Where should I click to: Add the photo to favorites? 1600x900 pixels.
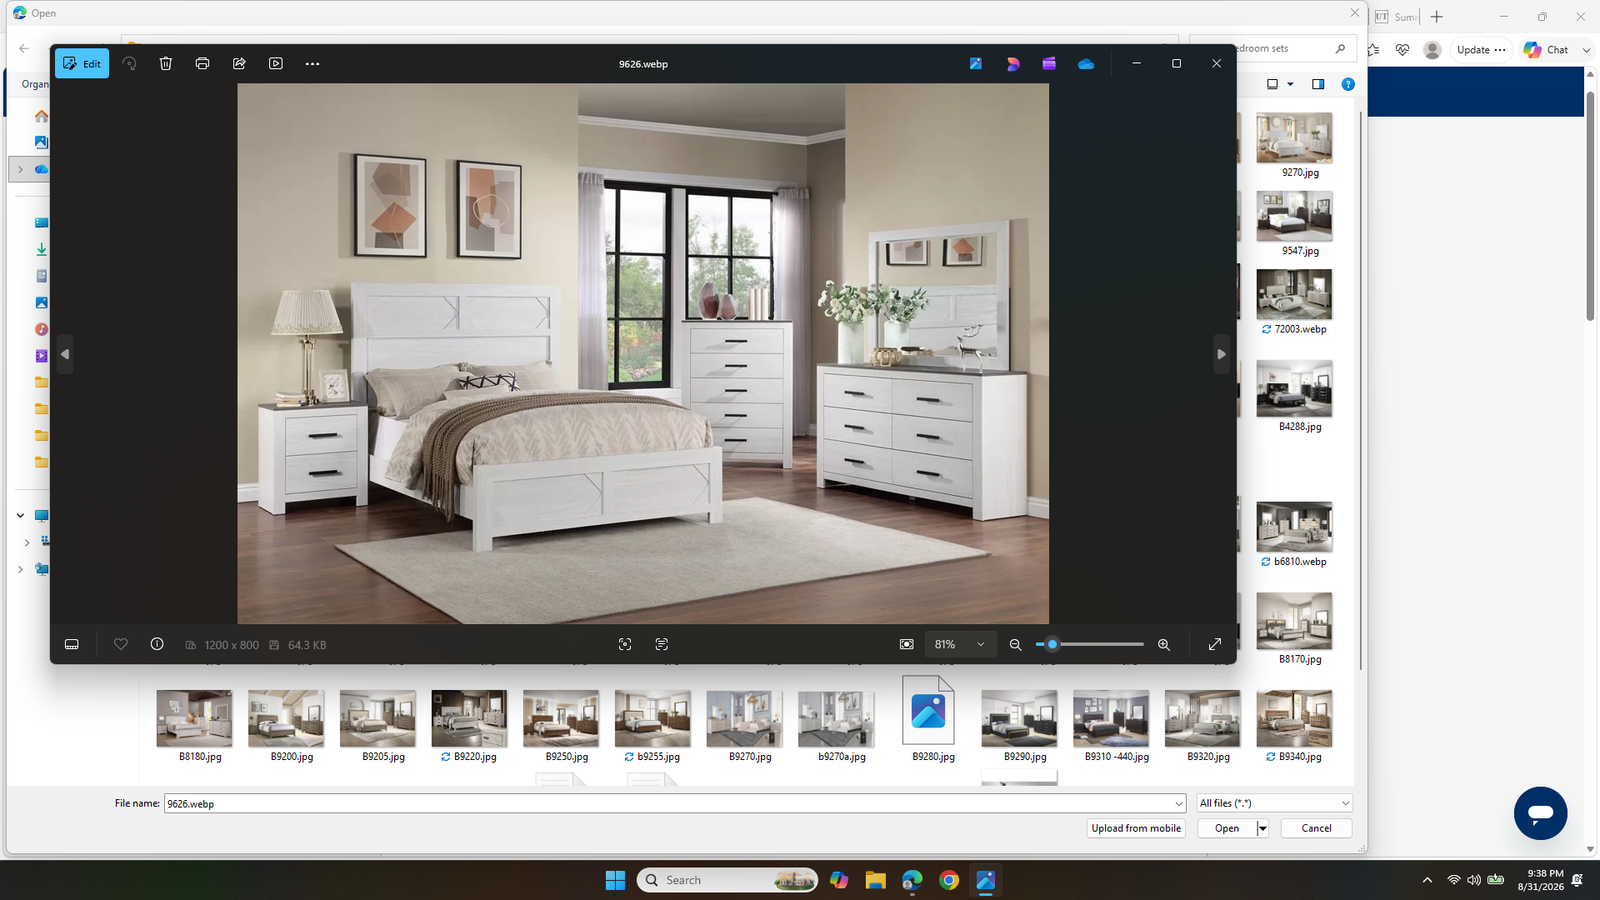click(121, 644)
